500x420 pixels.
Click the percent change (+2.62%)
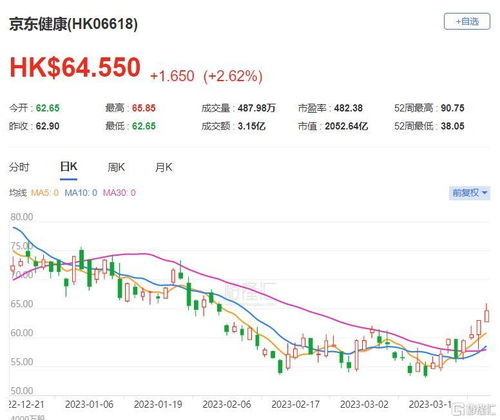click(233, 76)
